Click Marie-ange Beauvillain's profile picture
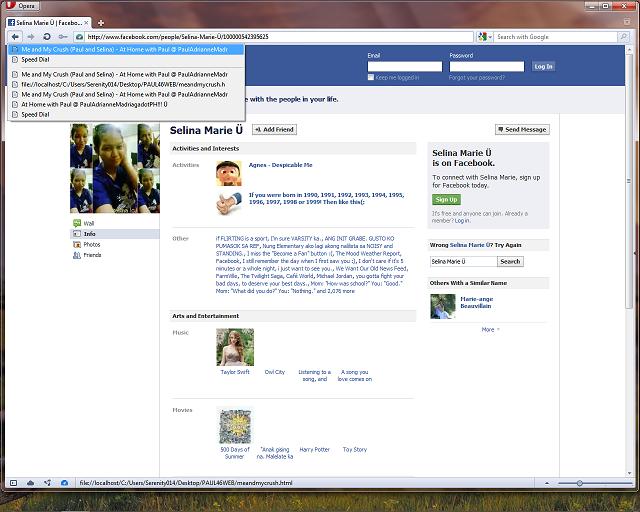Viewport: 640px width, 512px height. pos(443,306)
